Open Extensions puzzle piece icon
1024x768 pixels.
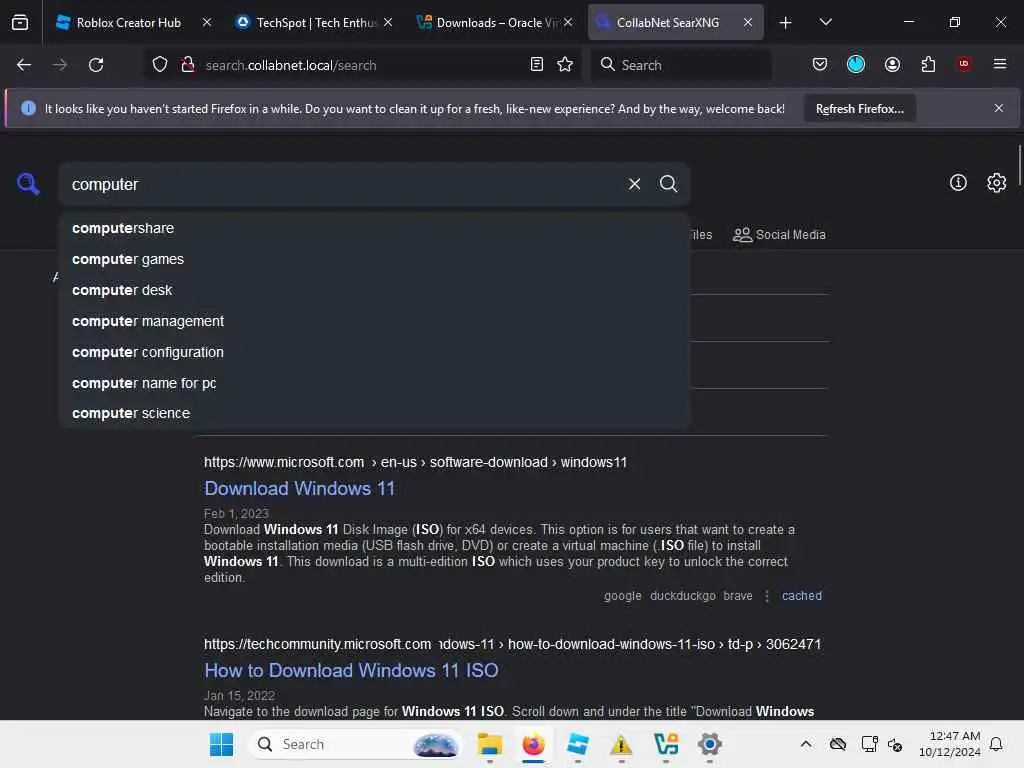coord(928,64)
